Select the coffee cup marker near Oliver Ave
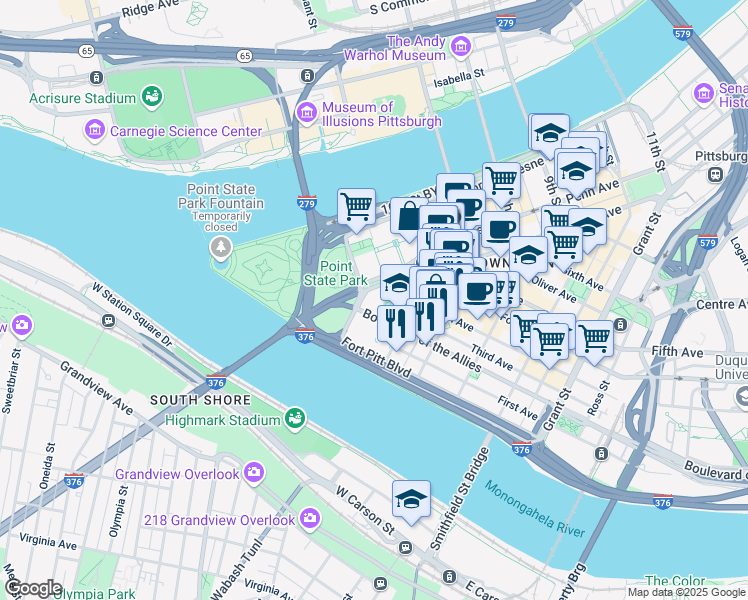The width and height of the screenshot is (748, 600). [x=477, y=293]
